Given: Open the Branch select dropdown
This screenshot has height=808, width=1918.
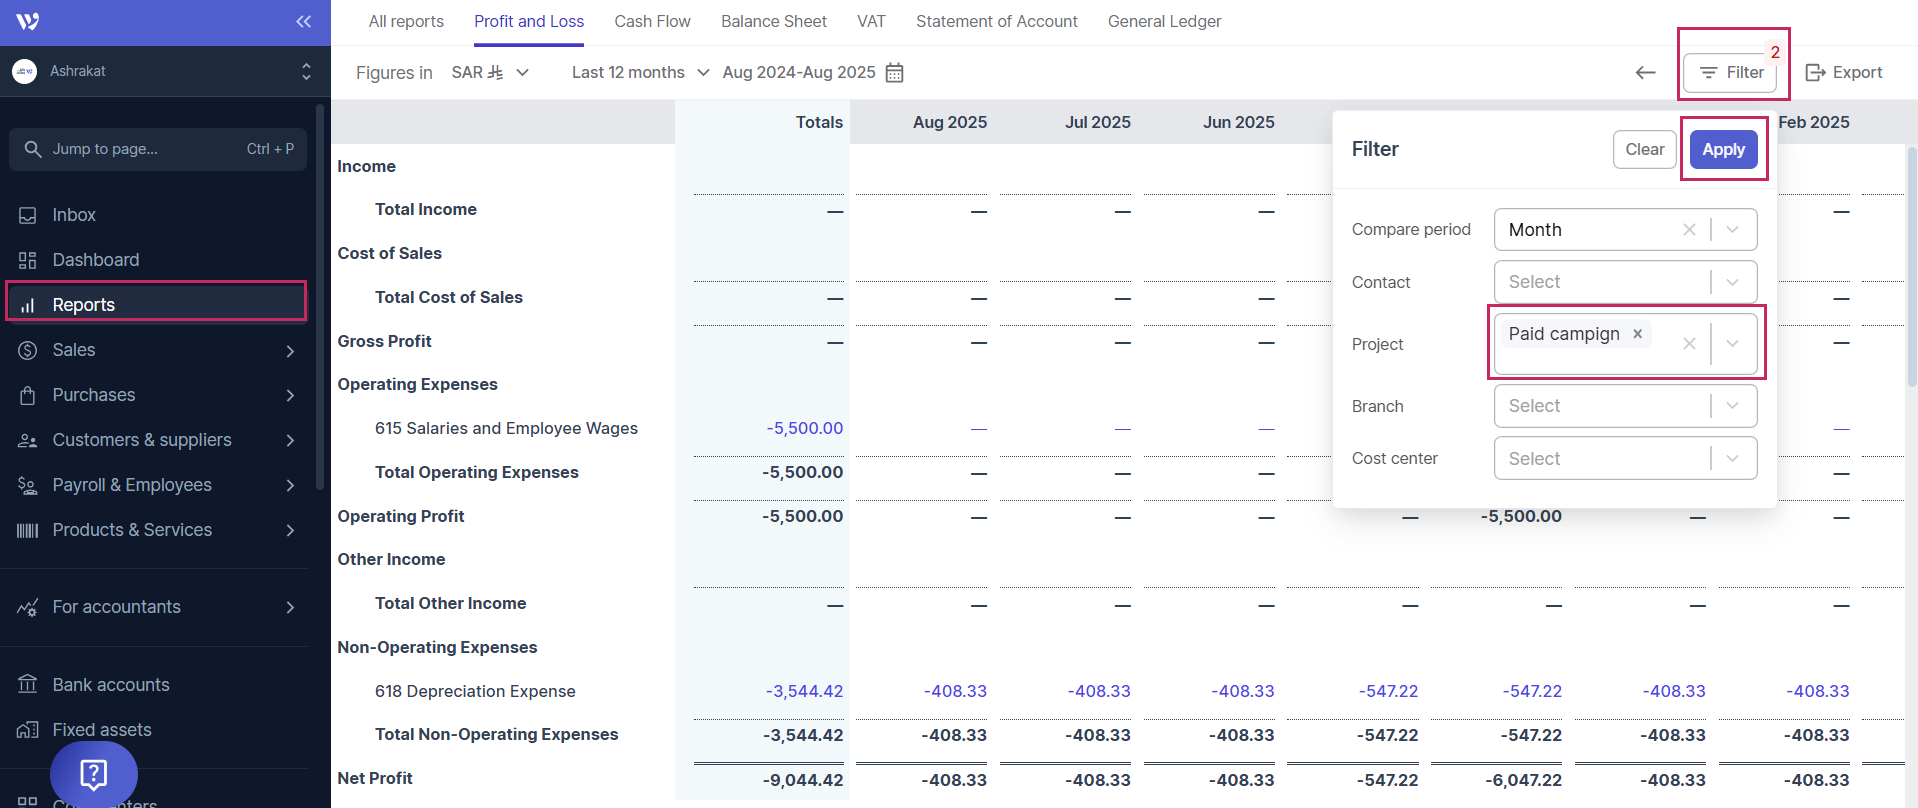Looking at the screenshot, I should pos(1733,406).
